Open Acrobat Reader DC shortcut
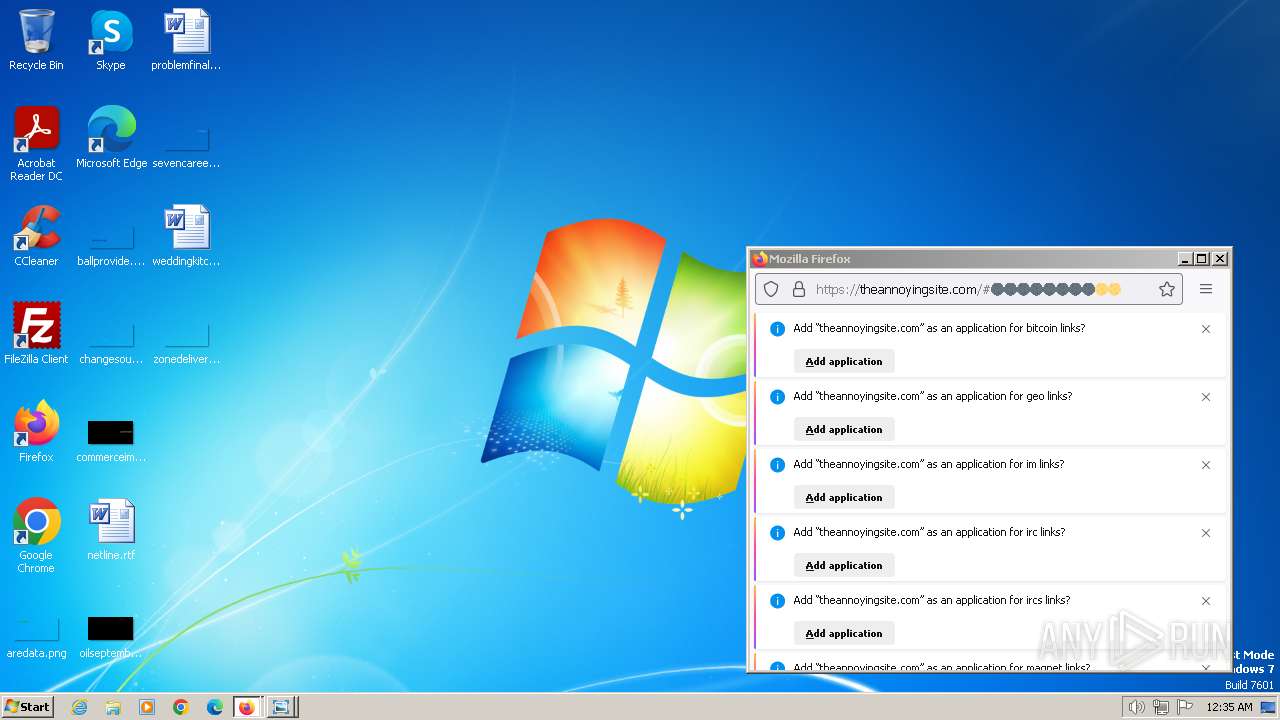The width and height of the screenshot is (1280, 720). [x=36, y=144]
